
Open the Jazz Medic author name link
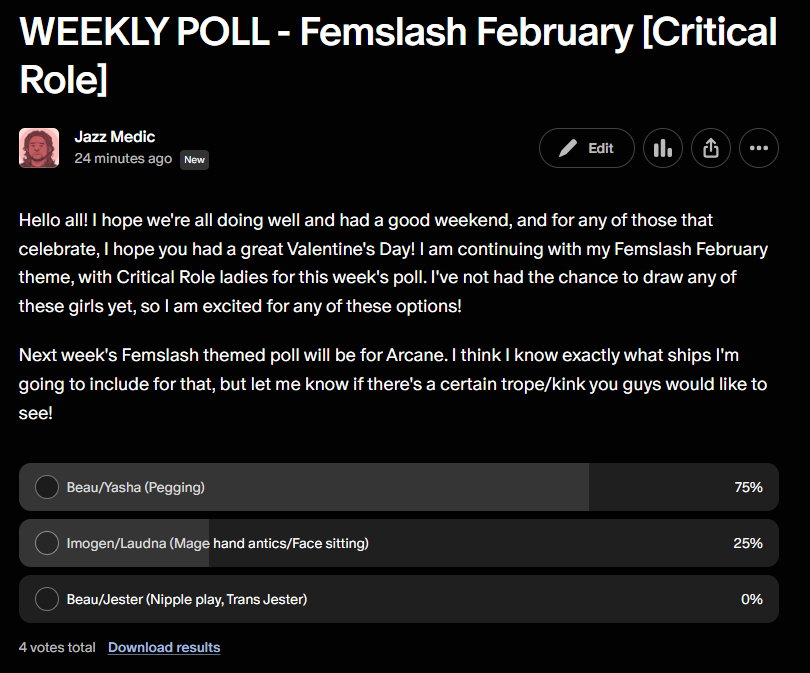115,136
